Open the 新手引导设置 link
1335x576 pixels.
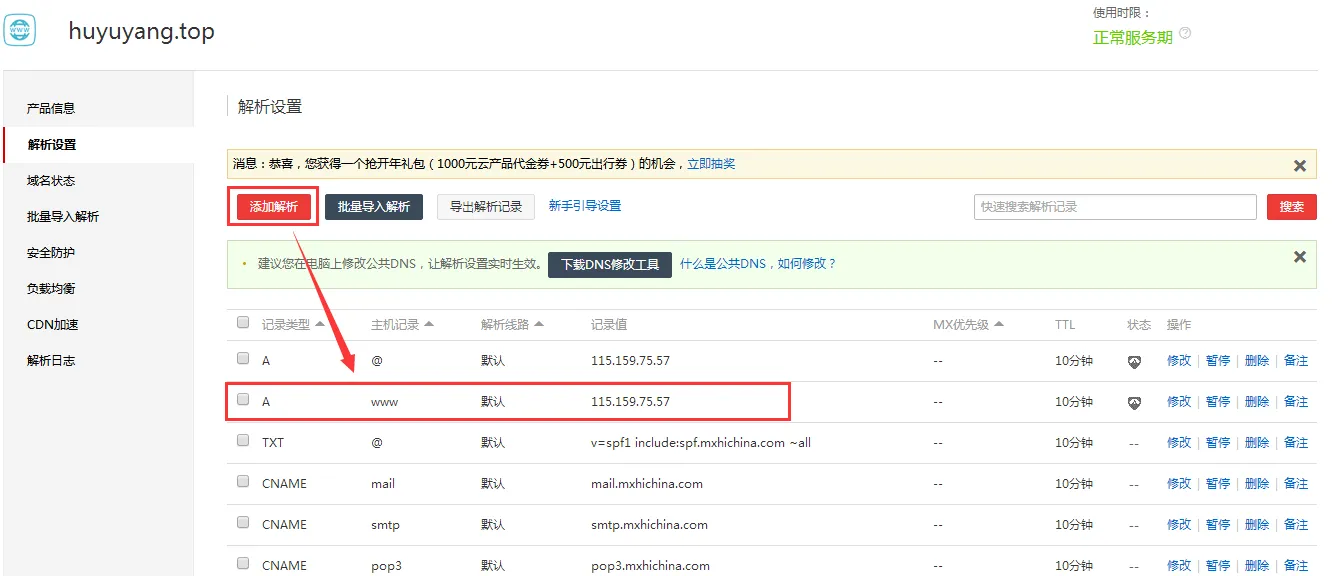(x=585, y=205)
